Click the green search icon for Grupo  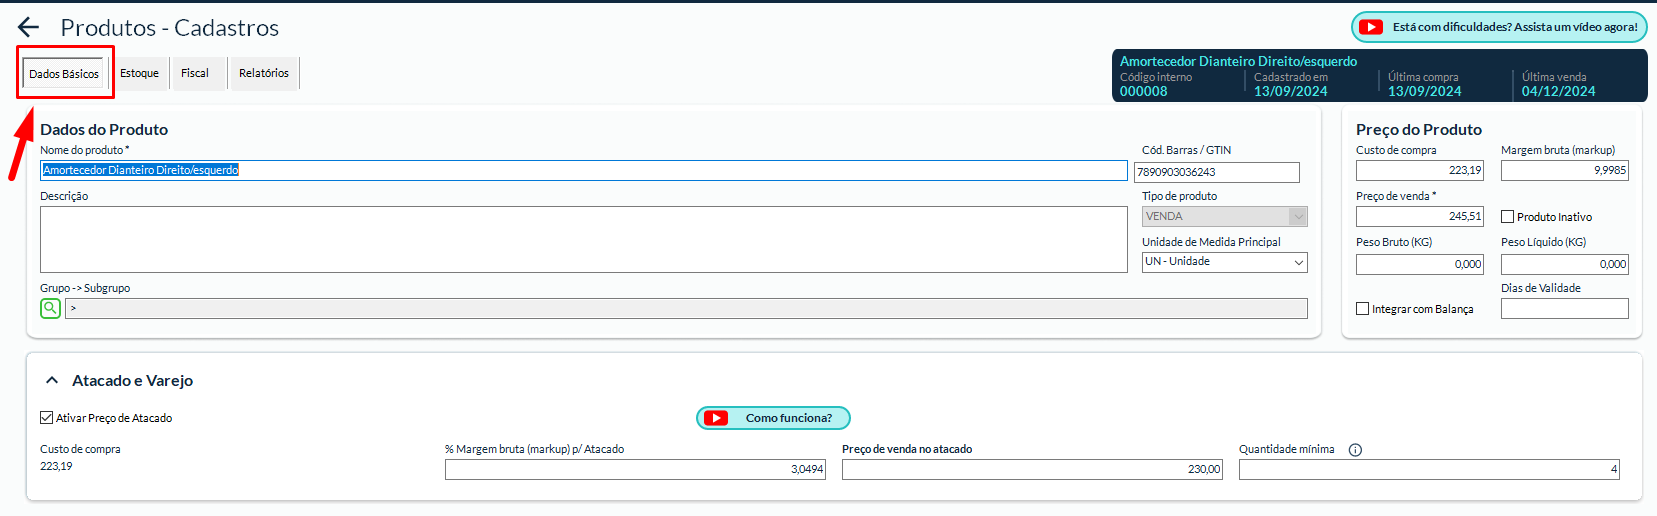(x=50, y=308)
